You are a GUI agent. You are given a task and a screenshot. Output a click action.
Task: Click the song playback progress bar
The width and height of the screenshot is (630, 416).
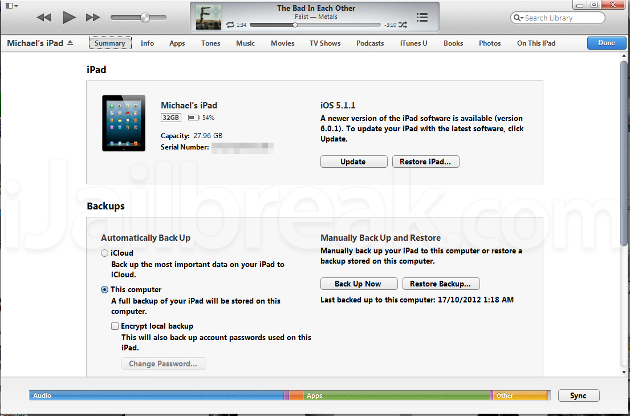tap(315, 25)
